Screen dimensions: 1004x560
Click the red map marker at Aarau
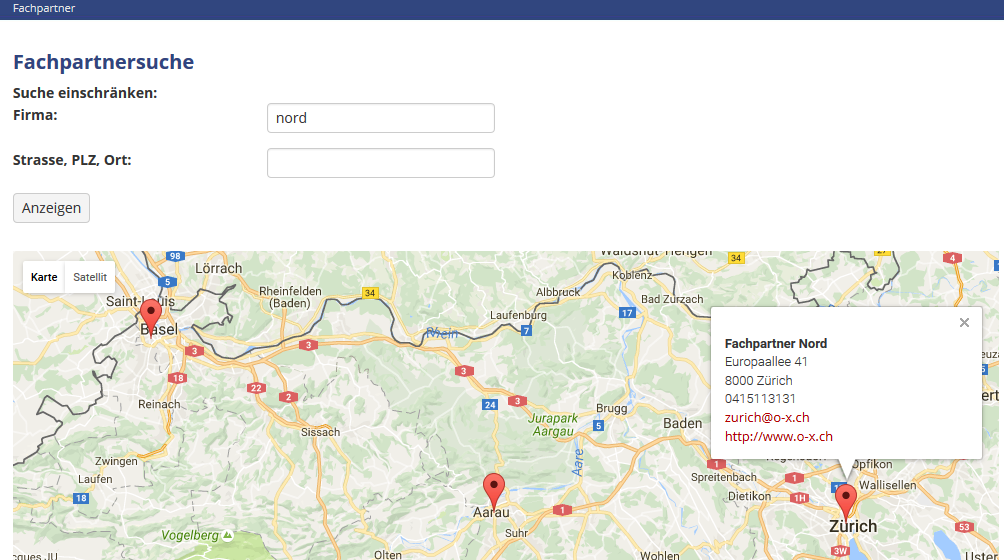click(x=494, y=490)
